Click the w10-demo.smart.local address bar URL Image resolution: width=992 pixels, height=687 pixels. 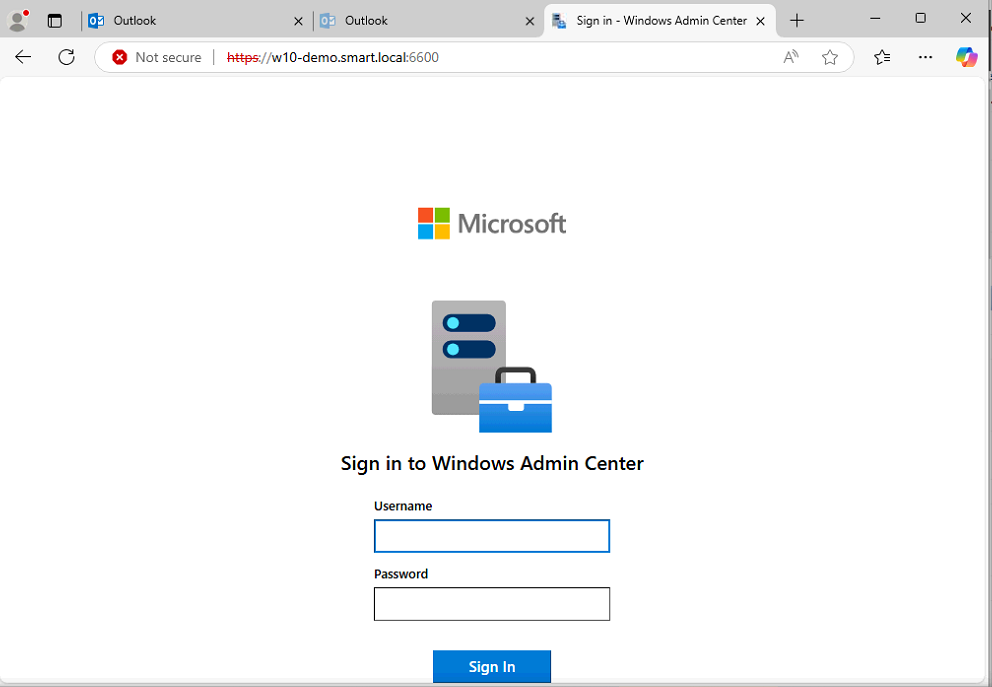point(333,58)
